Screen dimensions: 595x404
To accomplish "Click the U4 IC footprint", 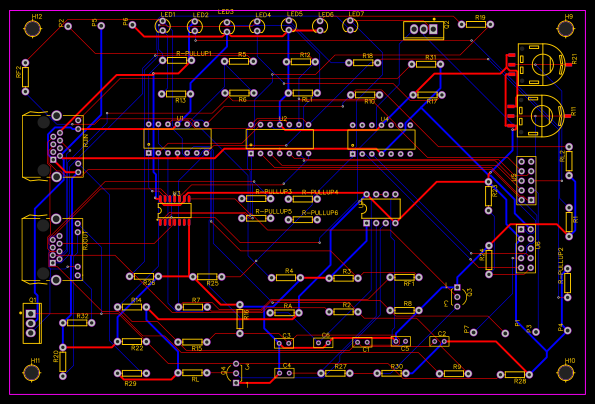I will pyautogui.click(x=381, y=140).
